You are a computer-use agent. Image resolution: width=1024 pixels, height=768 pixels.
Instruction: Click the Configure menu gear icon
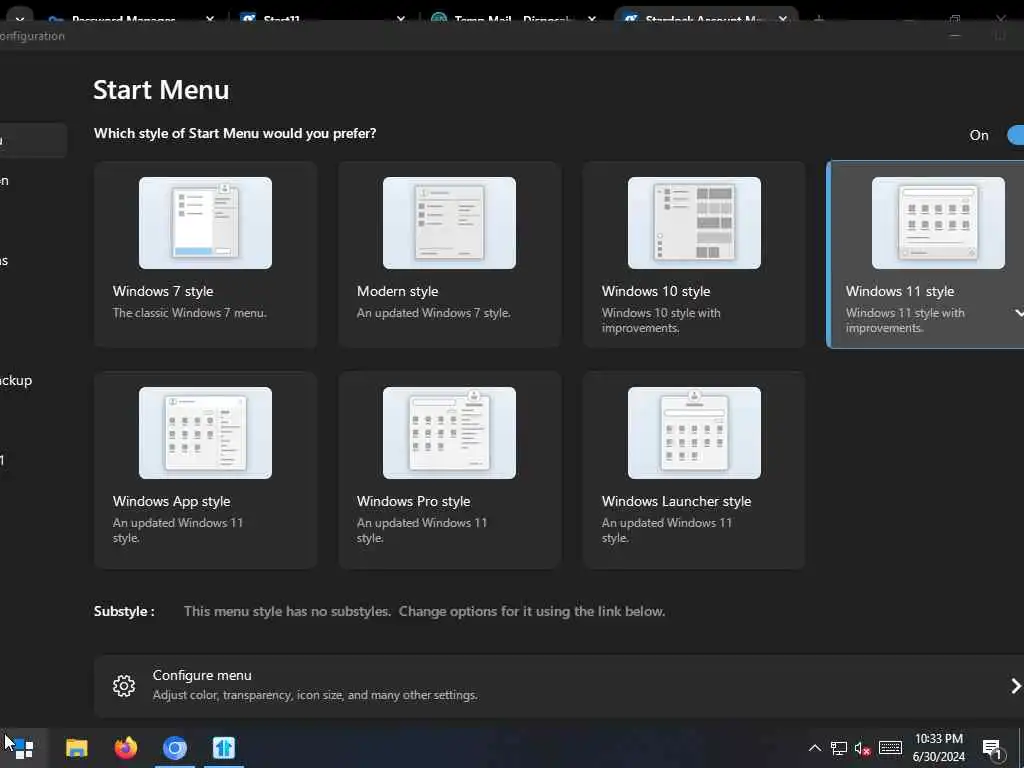123,686
